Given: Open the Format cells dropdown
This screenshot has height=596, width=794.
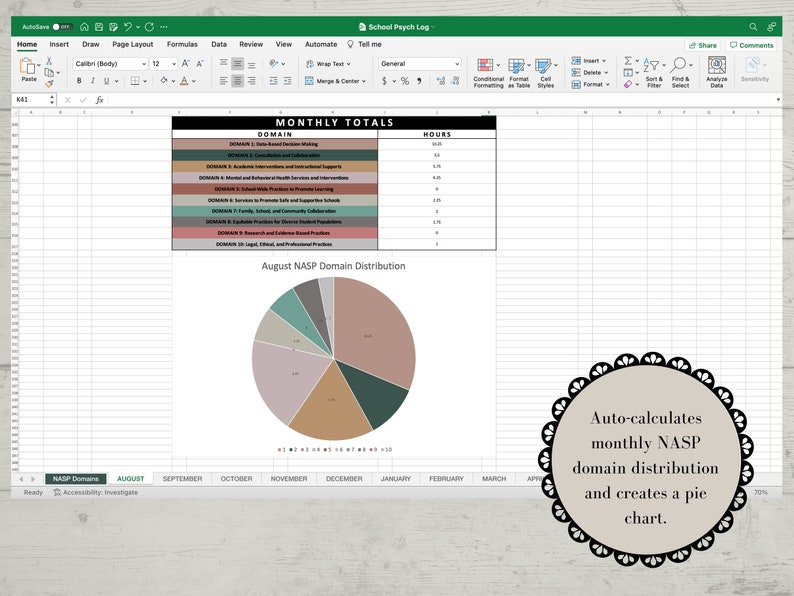Looking at the screenshot, I should pos(591,85).
